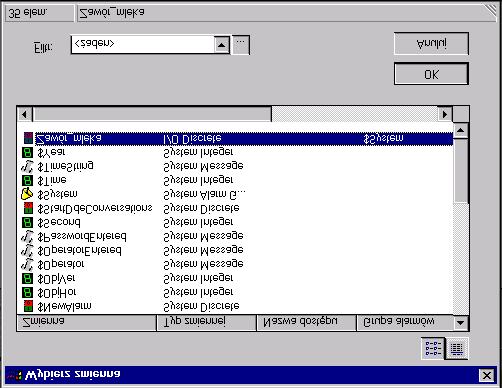
Task: Open the Filtr combo box dropdown arrow
Action: [222, 45]
